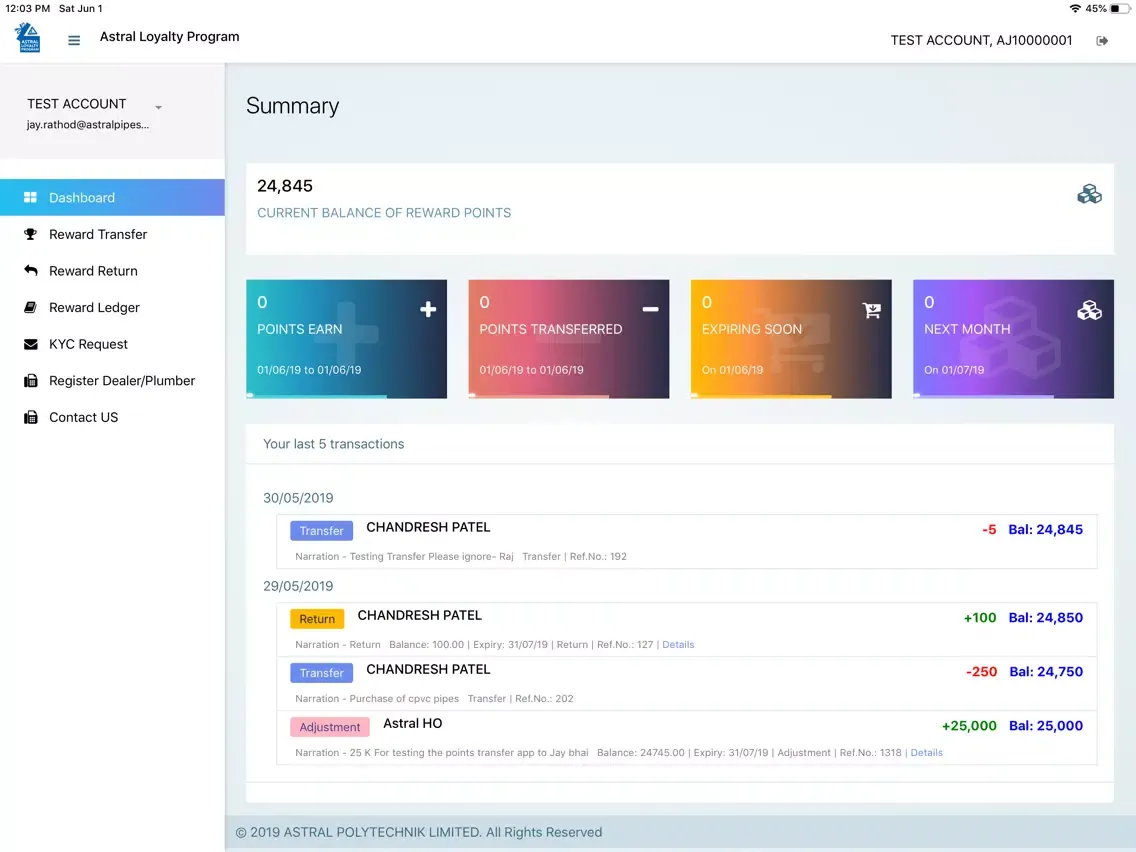Open Reward Transfer in the sidebar
The image size is (1136, 852).
(x=112, y=234)
